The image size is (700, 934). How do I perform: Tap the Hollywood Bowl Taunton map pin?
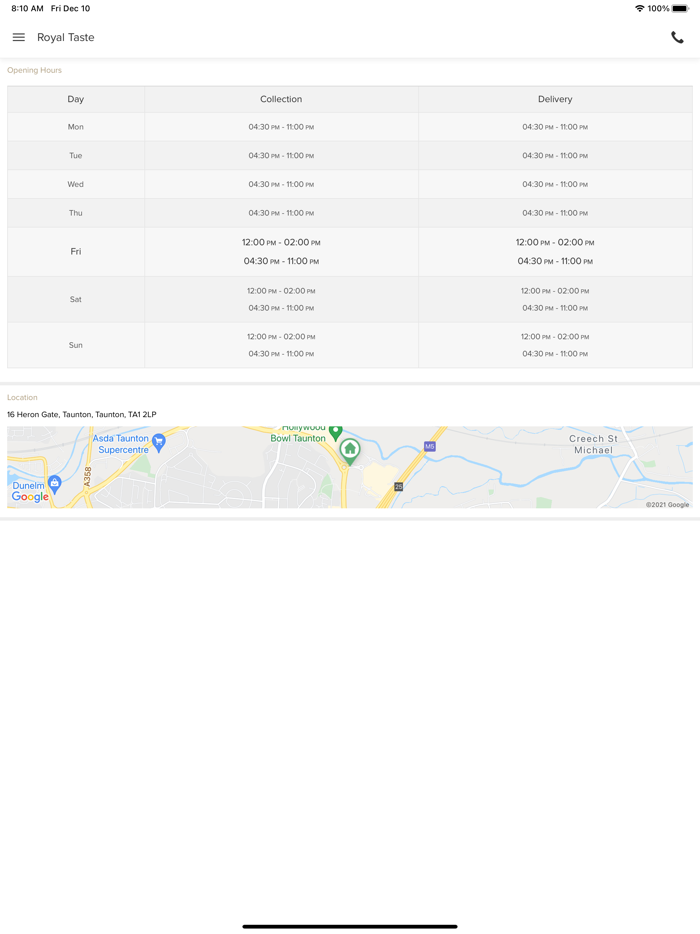[336, 432]
